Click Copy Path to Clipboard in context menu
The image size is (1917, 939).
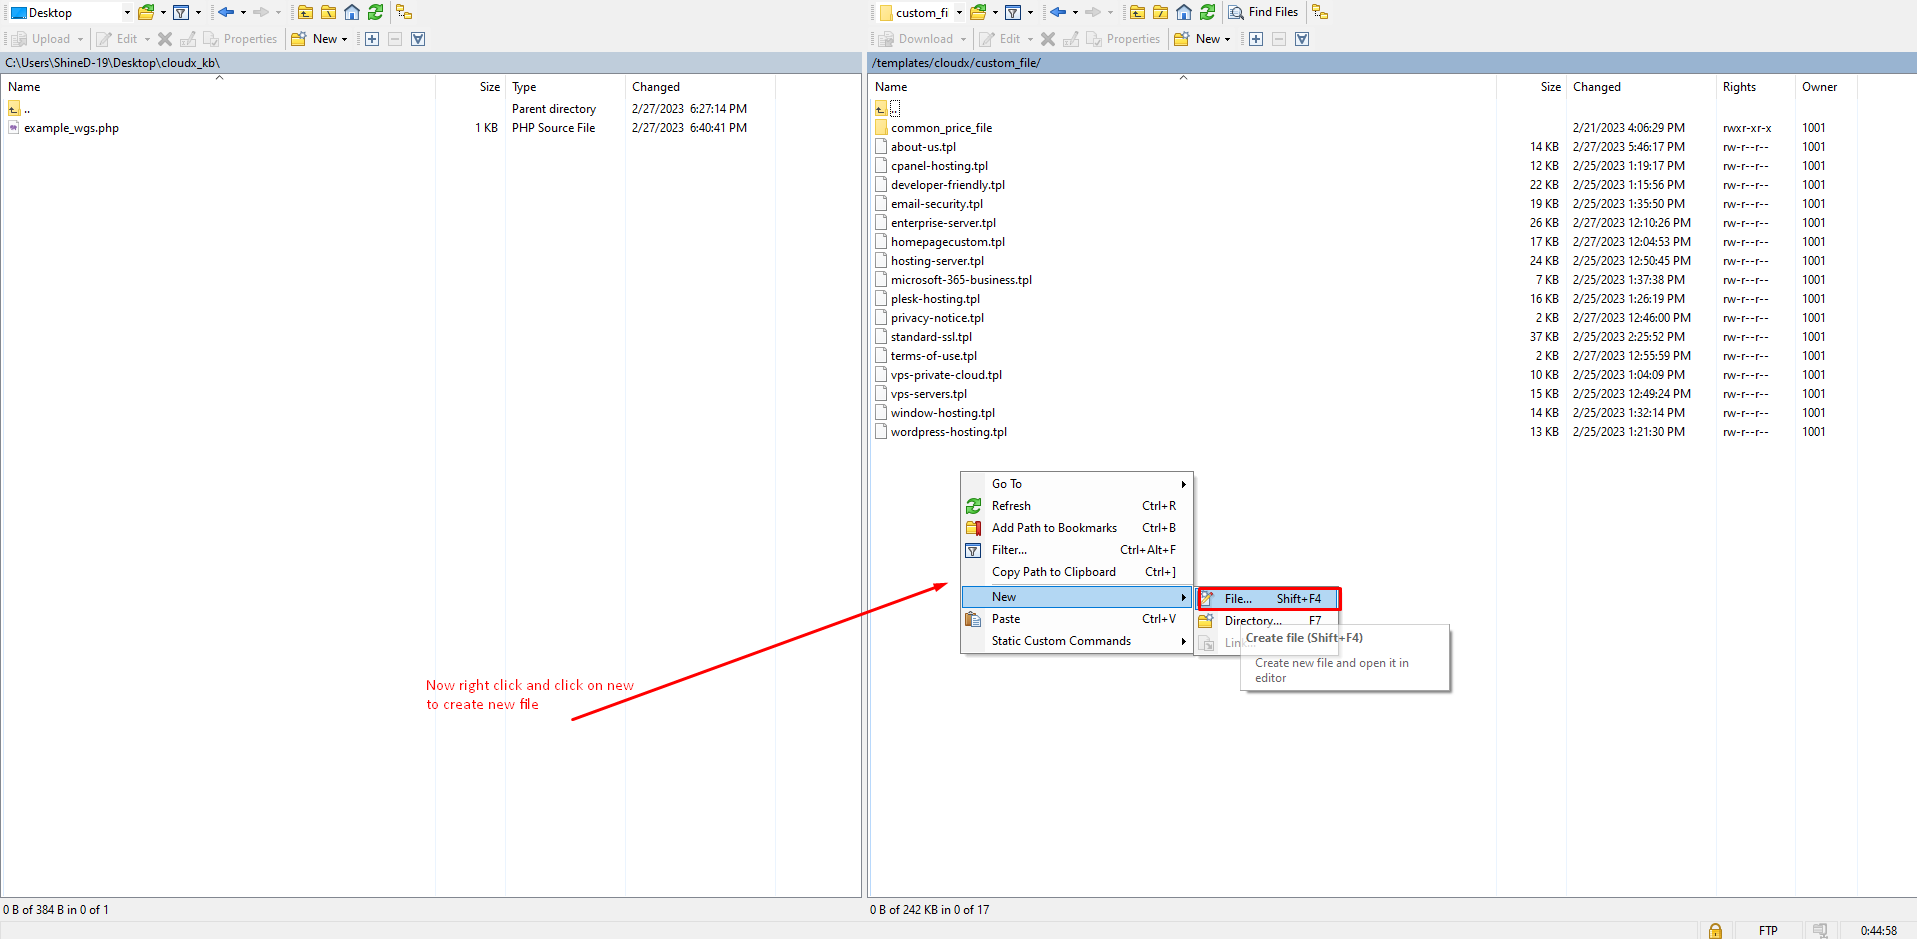point(1053,572)
